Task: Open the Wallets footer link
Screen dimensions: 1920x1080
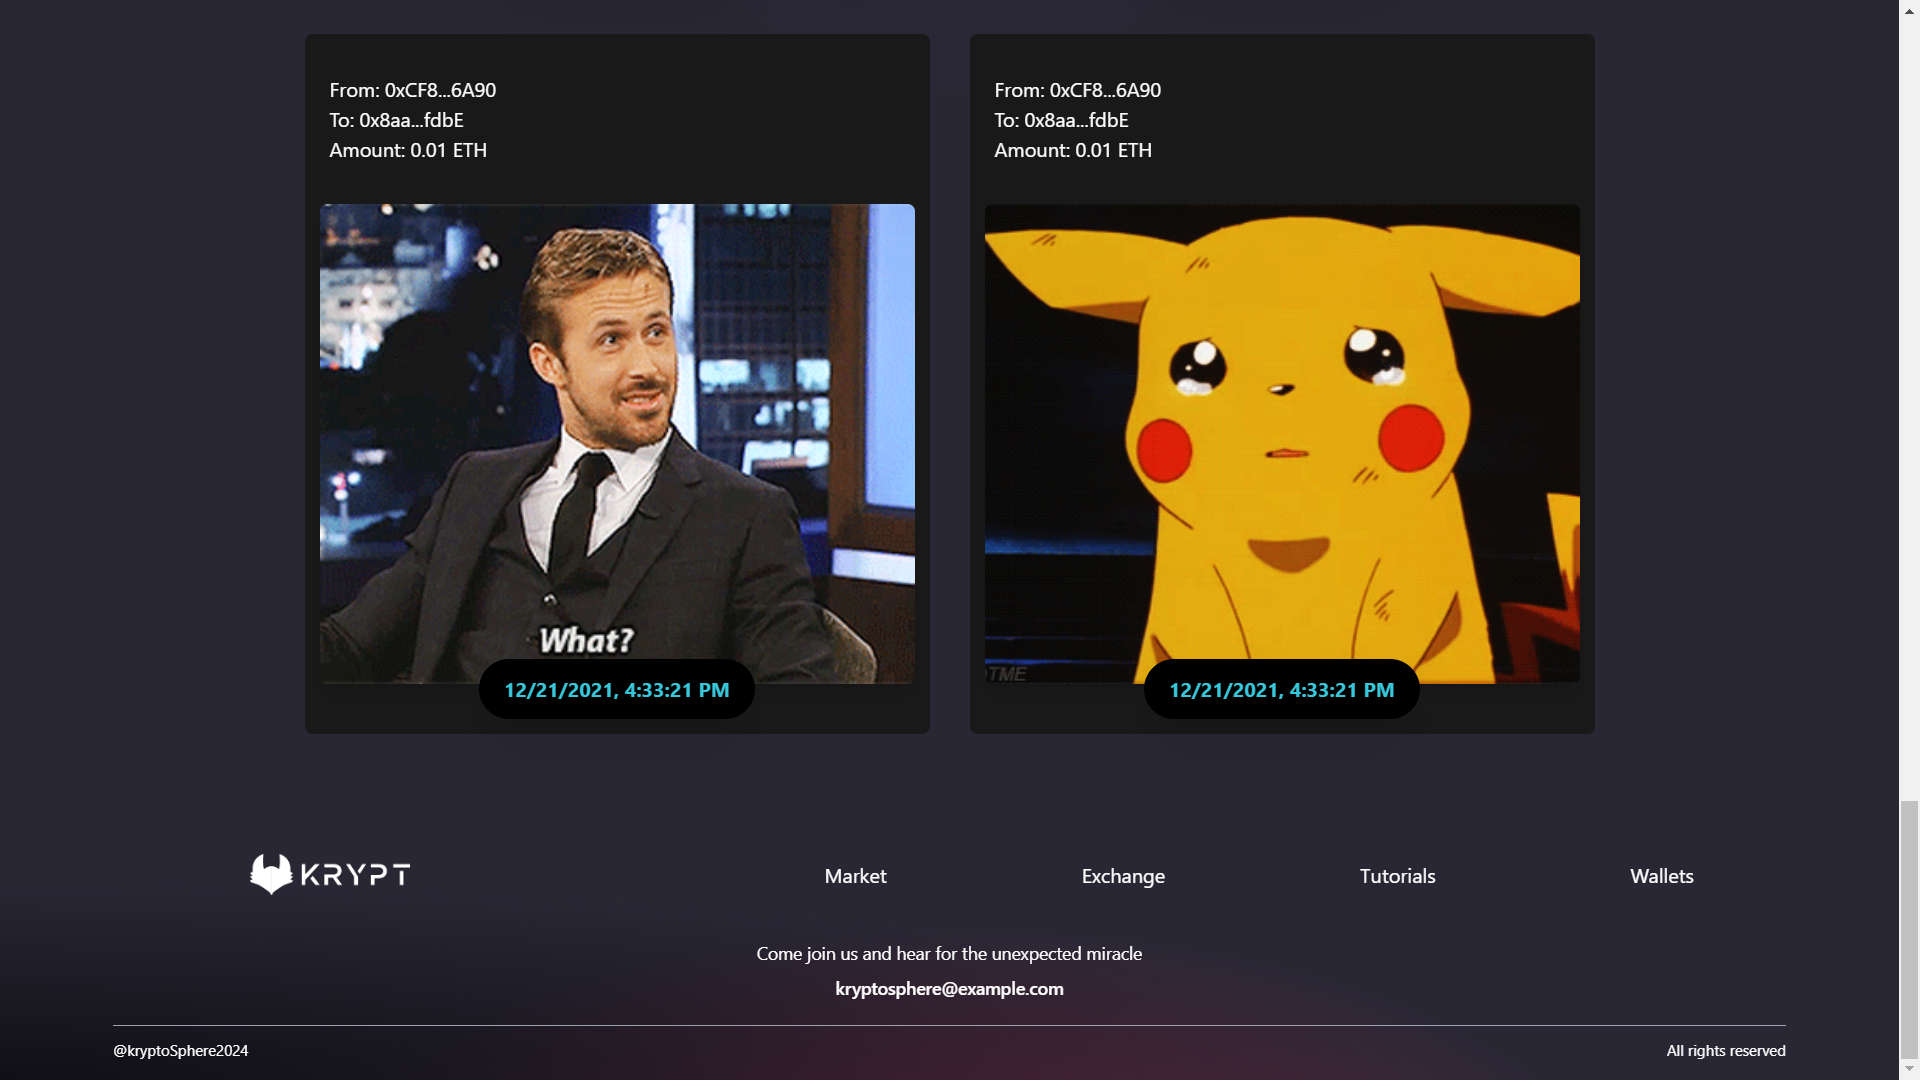Action: [x=1661, y=876]
